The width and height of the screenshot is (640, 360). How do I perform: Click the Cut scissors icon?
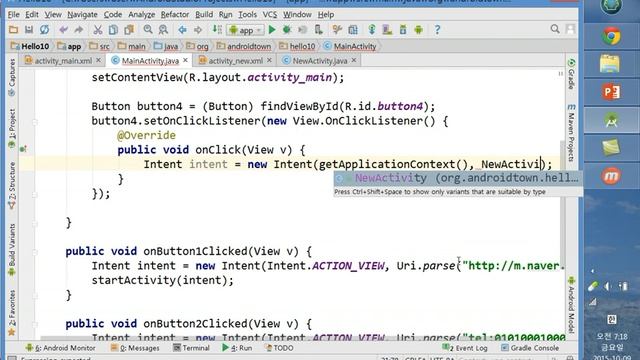98,30
